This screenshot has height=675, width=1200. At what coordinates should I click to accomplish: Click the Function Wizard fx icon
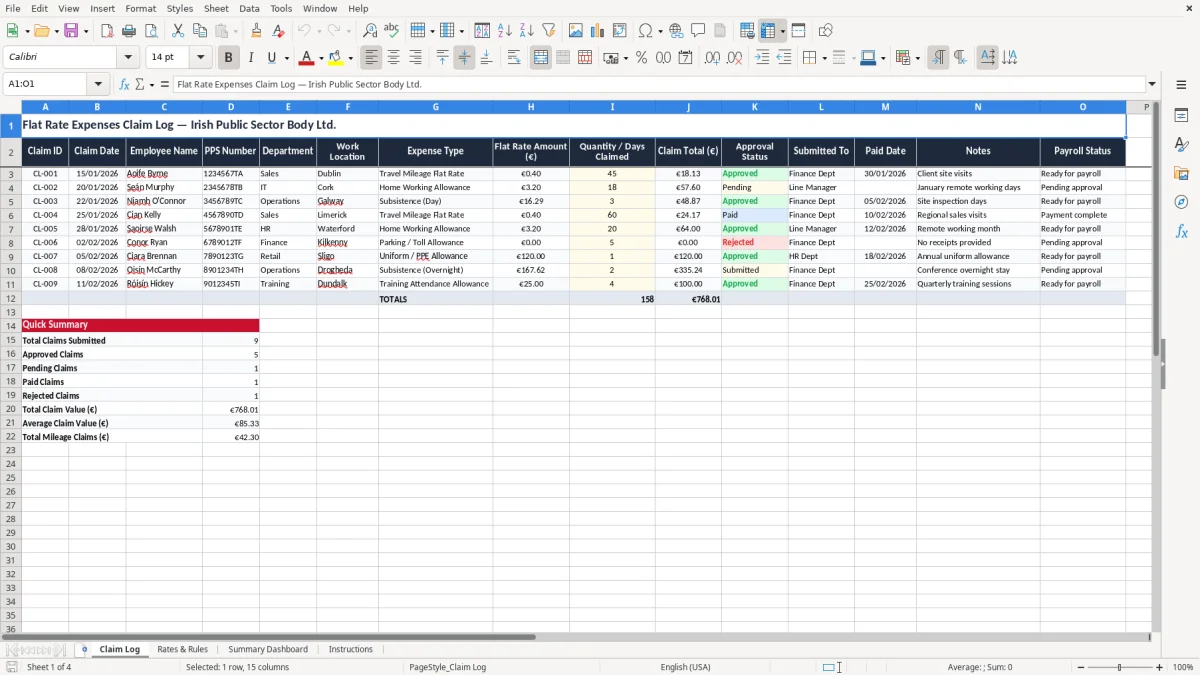click(124, 84)
